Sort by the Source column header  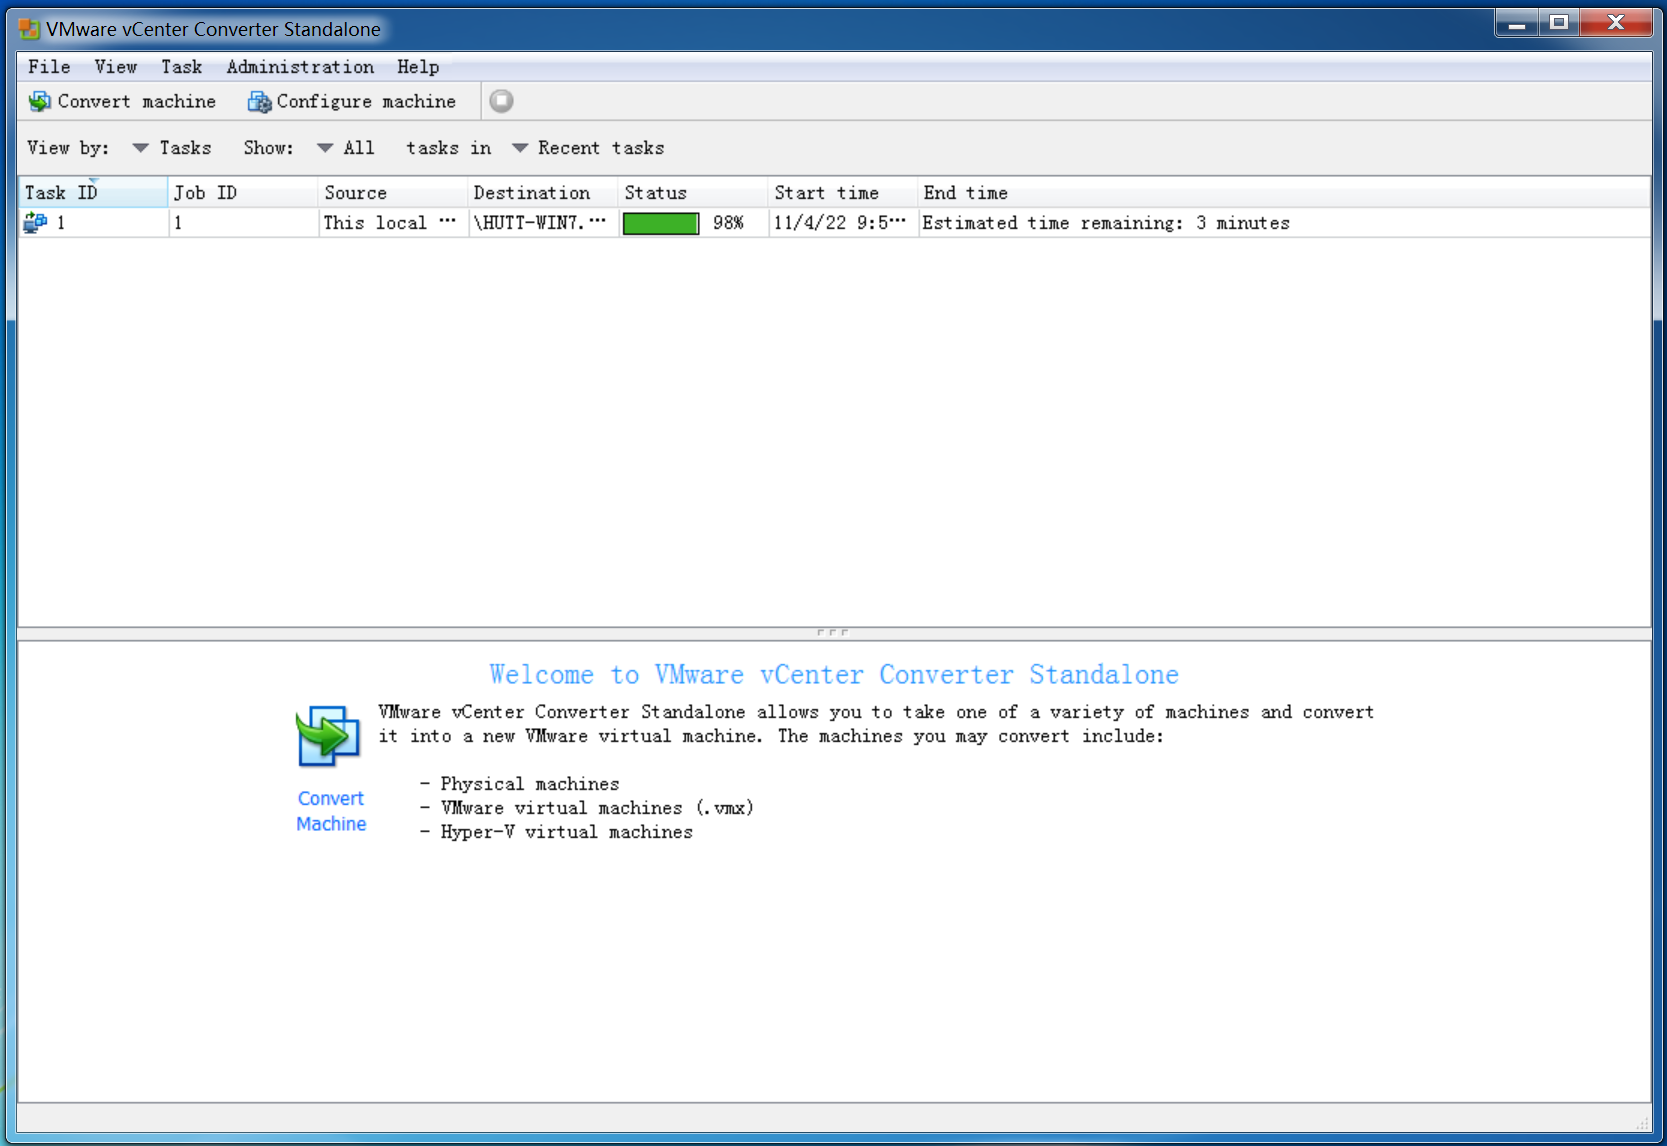click(393, 192)
